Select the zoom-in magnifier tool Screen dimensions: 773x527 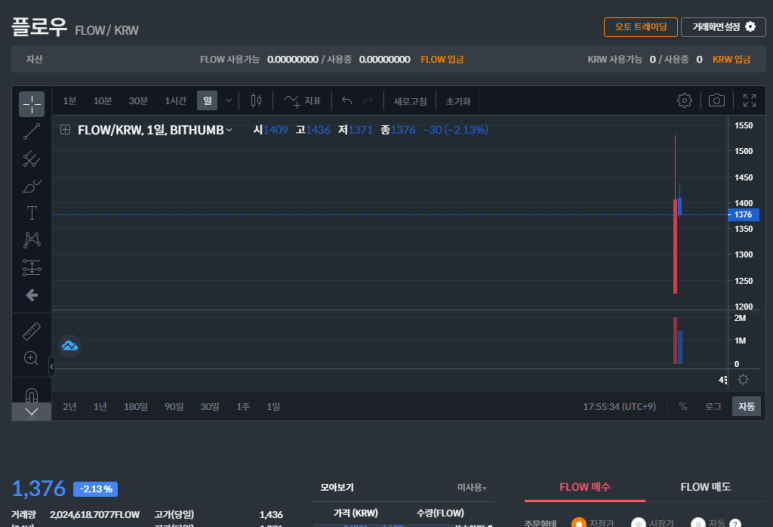click(32, 358)
